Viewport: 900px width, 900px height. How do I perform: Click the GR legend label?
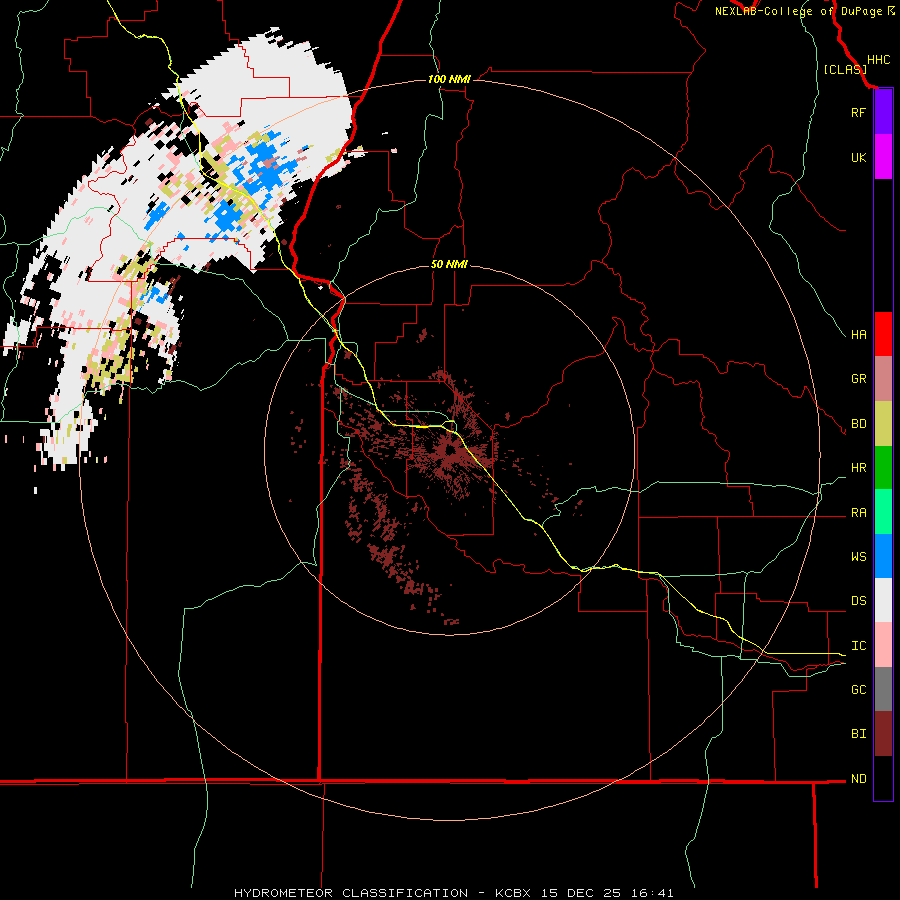coord(858,379)
